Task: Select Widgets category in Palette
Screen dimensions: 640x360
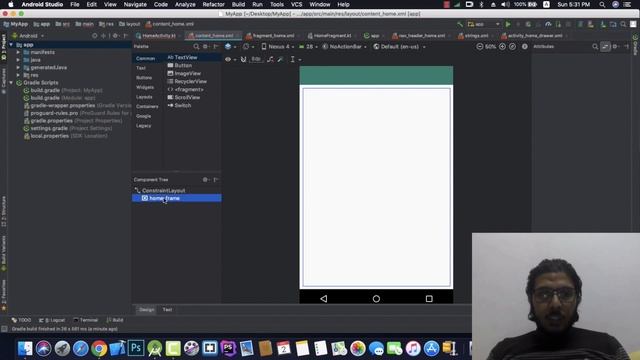Action: (x=145, y=87)
